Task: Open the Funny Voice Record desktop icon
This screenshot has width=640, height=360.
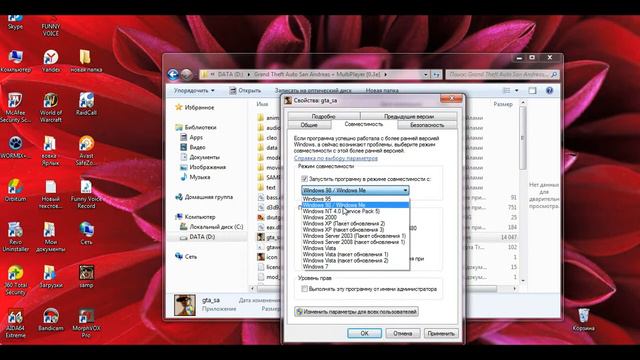Action: 86,194
